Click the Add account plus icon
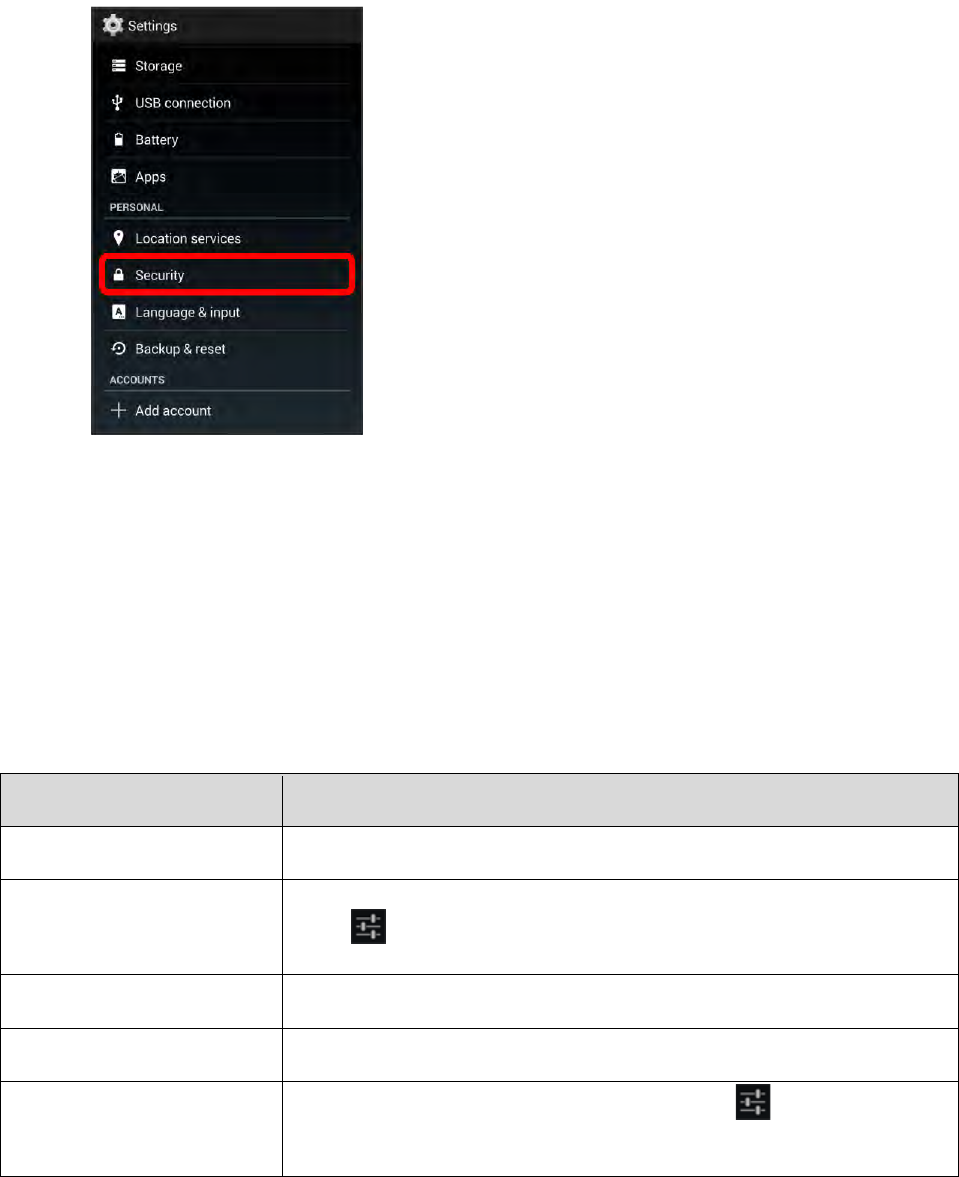Image resolution: width=959 pixels, height=1177 pixels. (119, 410)
